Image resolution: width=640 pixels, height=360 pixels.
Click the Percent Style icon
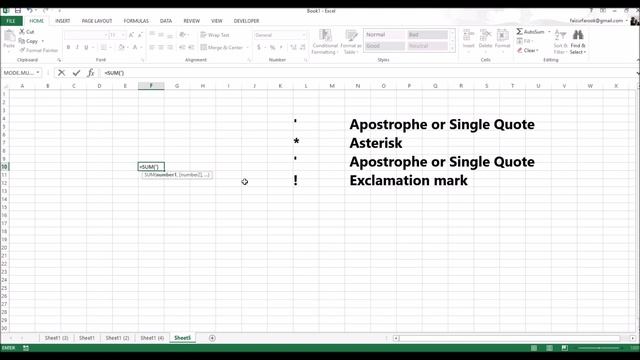pos(272,47)
